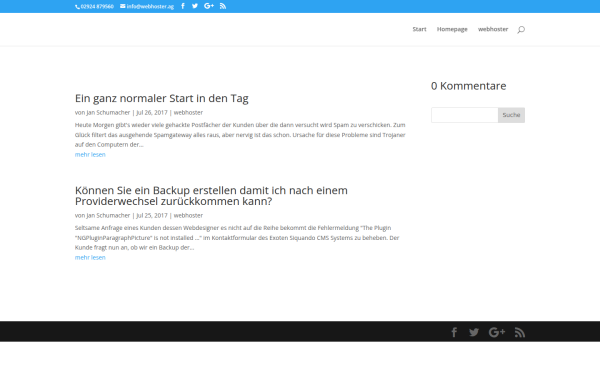
Task: Open author Jan Schumacher on Jul 25 post
Action: [108, 215]
